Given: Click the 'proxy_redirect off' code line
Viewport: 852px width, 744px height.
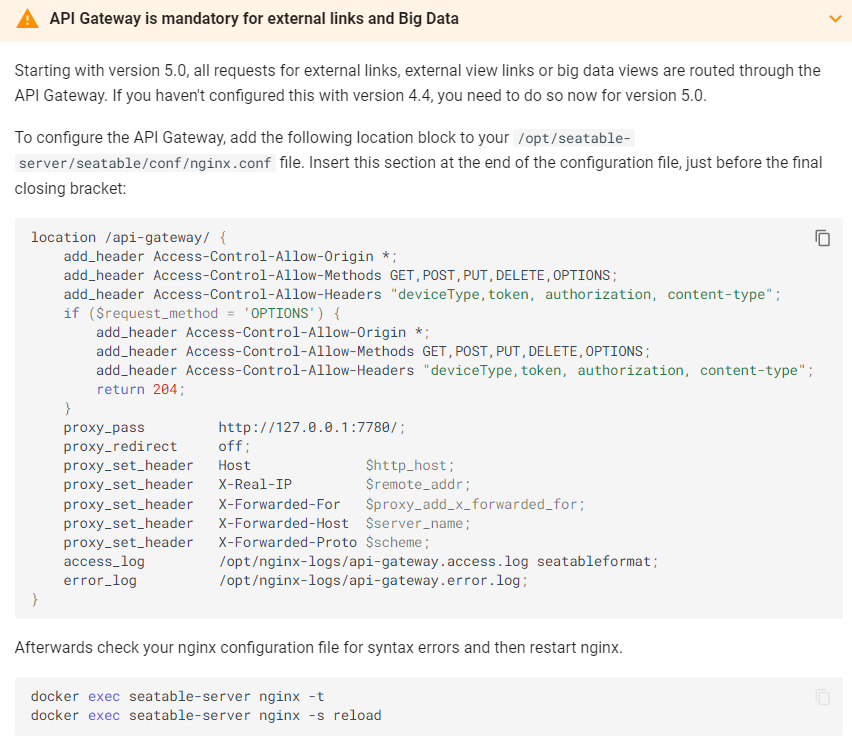Looking at the screenshot, I should pyautogui.click(x=157, y=446).
